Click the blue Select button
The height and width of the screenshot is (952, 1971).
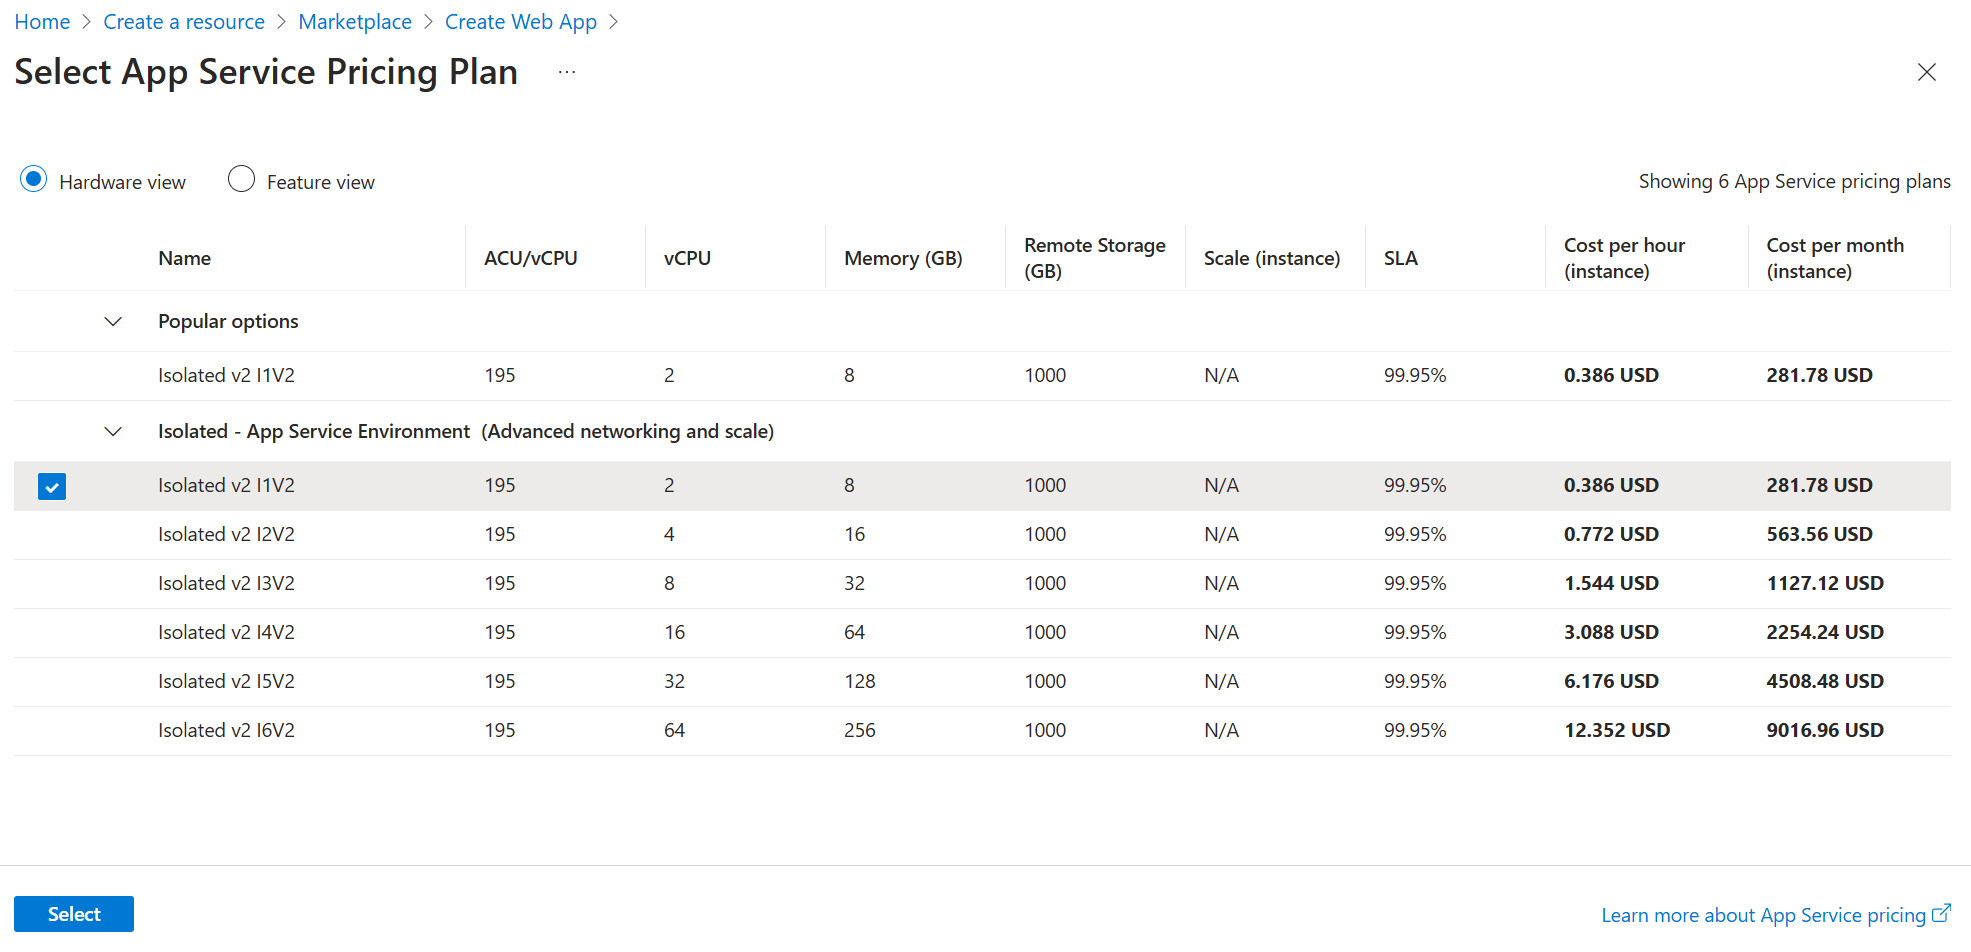pos(73,913)
